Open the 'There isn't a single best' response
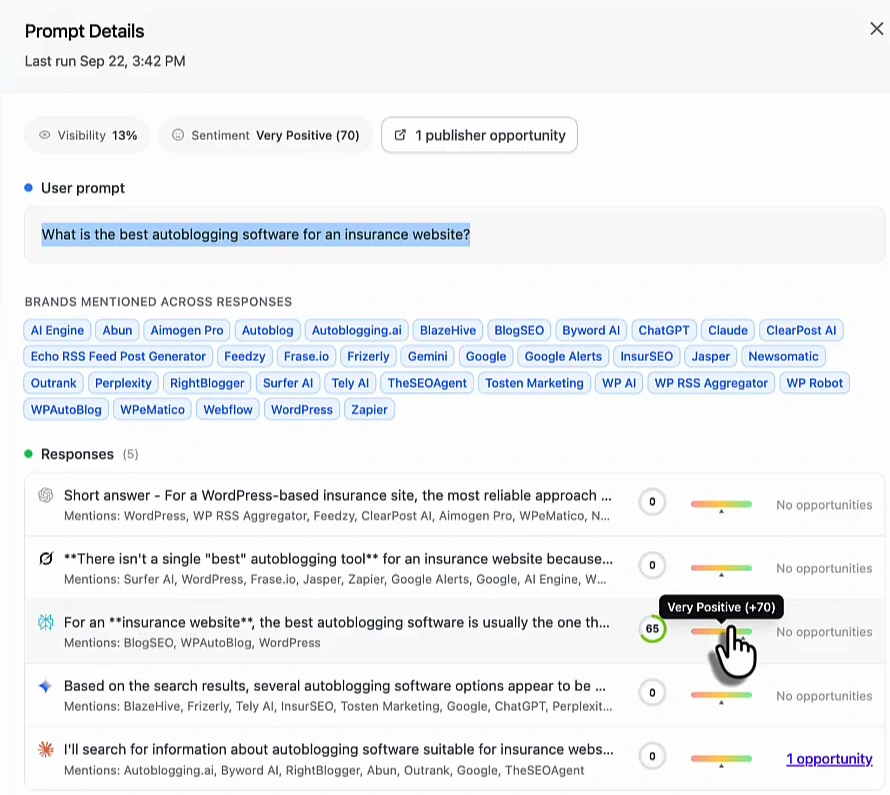 [454, 568]
